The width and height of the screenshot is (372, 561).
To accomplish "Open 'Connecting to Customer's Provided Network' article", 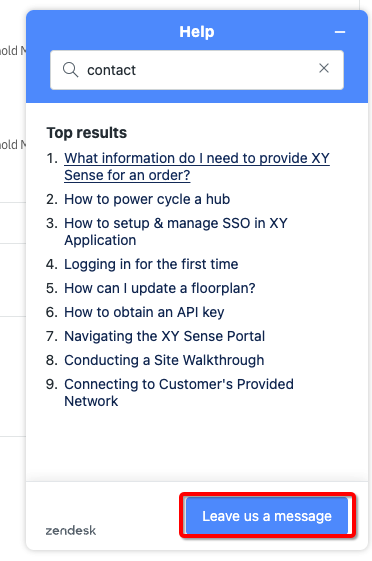I will pyautogui.click(x=179, y=392).
